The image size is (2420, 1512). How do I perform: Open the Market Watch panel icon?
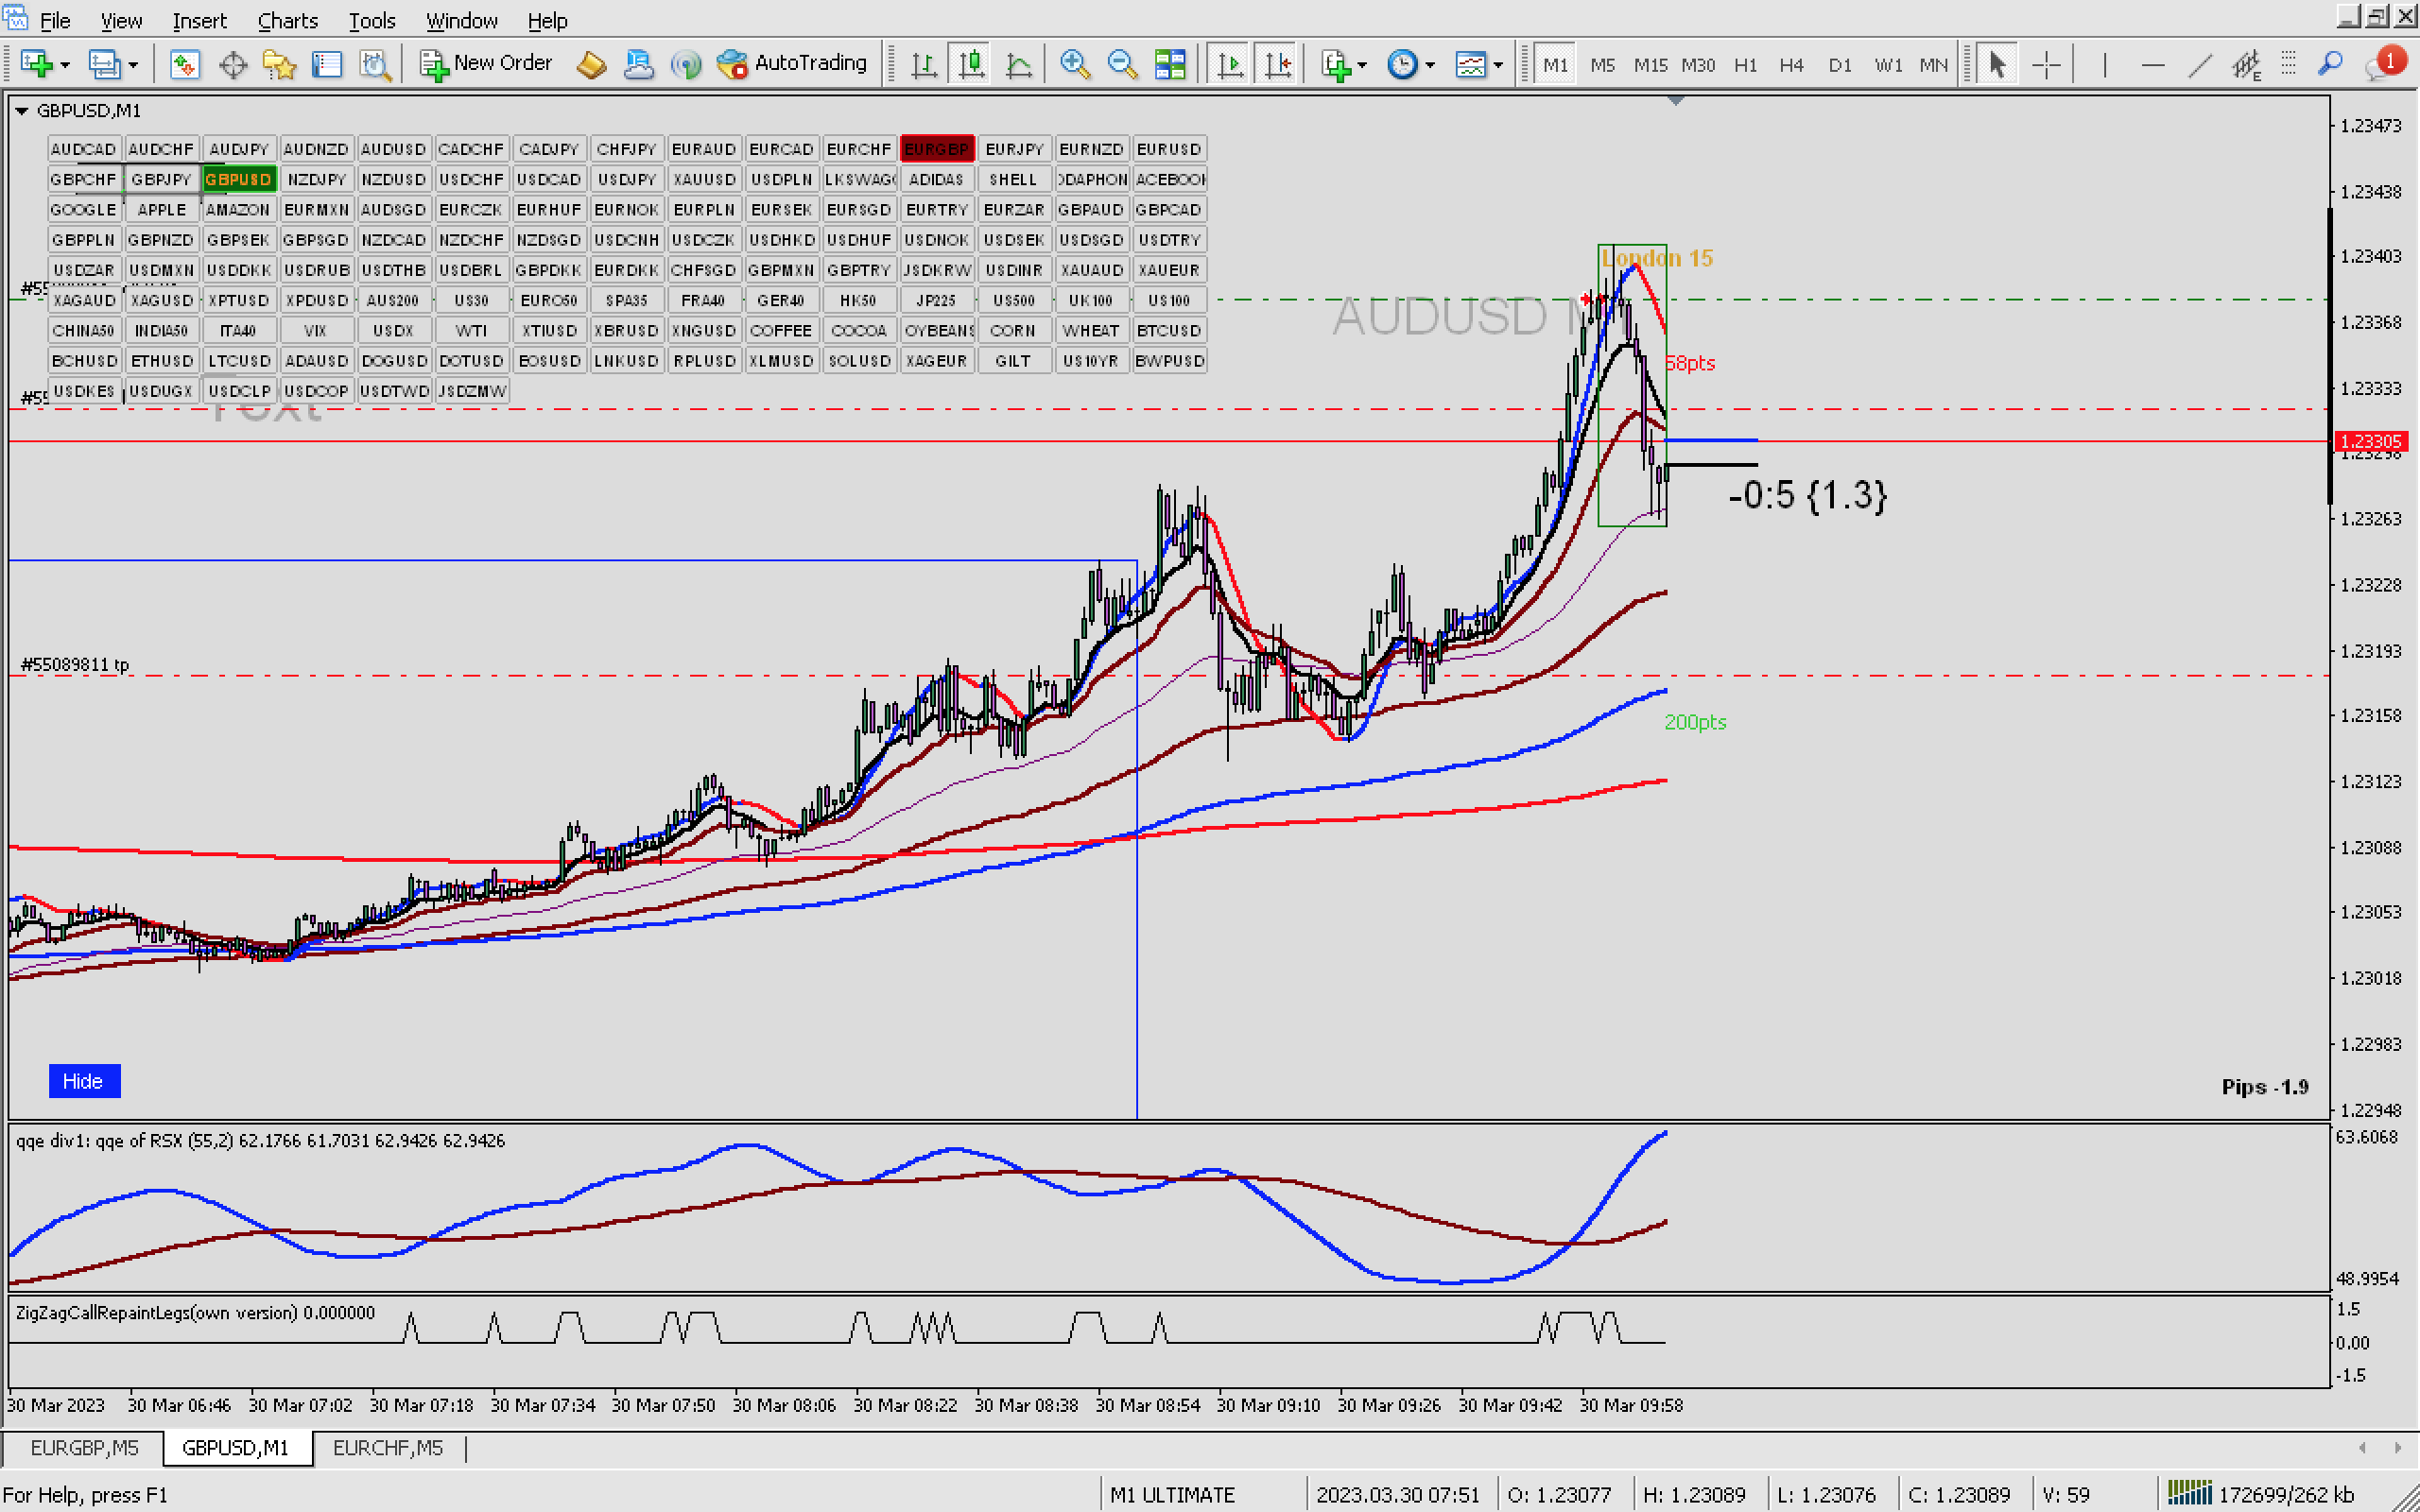pos(184,65)
